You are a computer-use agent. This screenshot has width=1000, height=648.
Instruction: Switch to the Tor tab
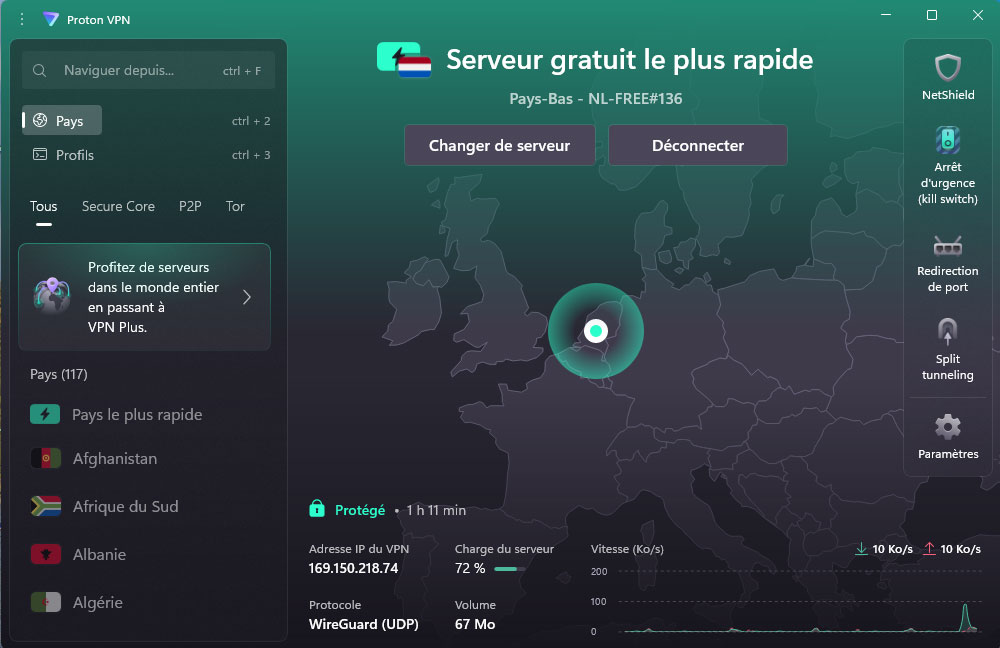(x=235, y=206)
